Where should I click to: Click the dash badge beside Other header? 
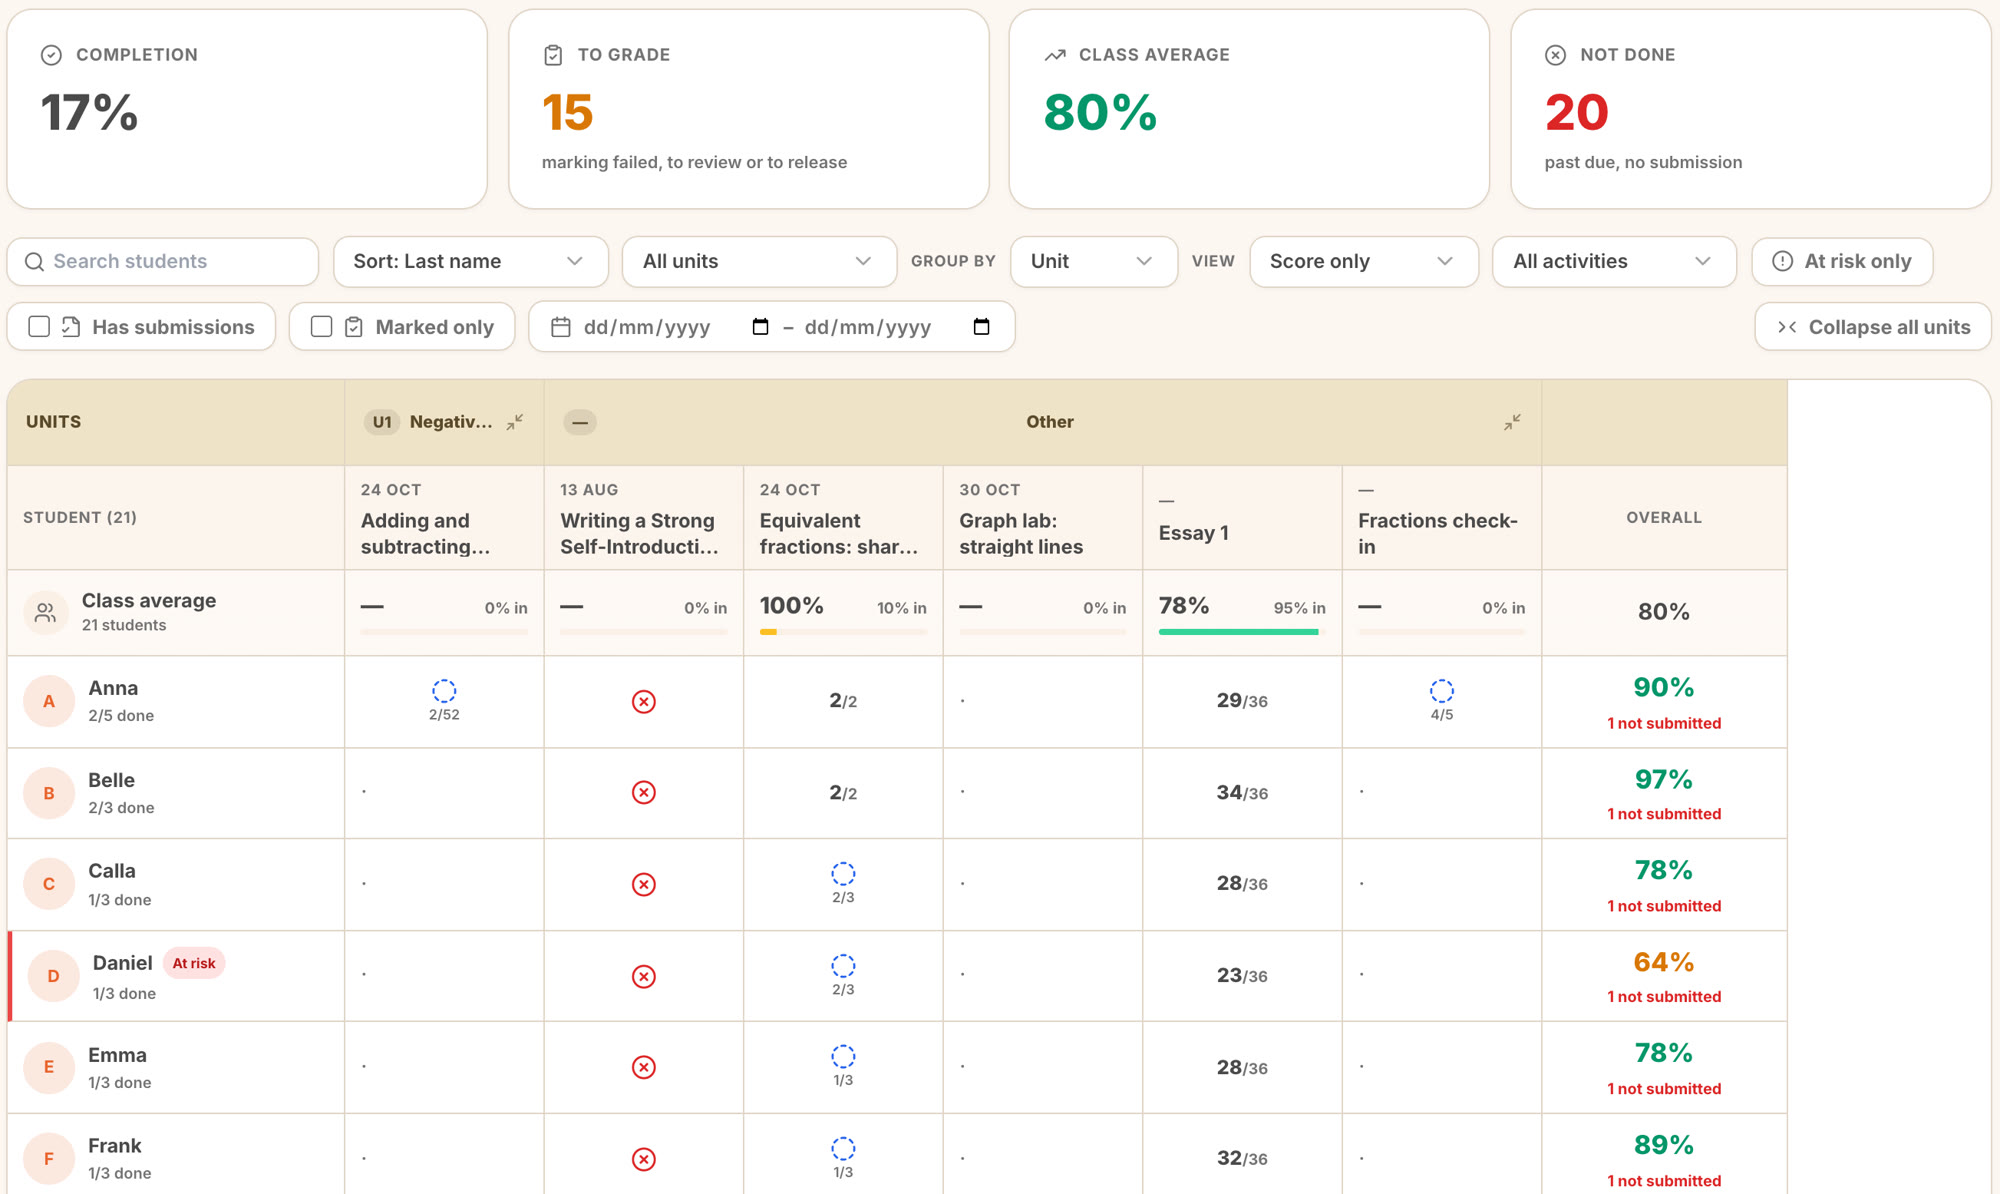tap(580, 422)
